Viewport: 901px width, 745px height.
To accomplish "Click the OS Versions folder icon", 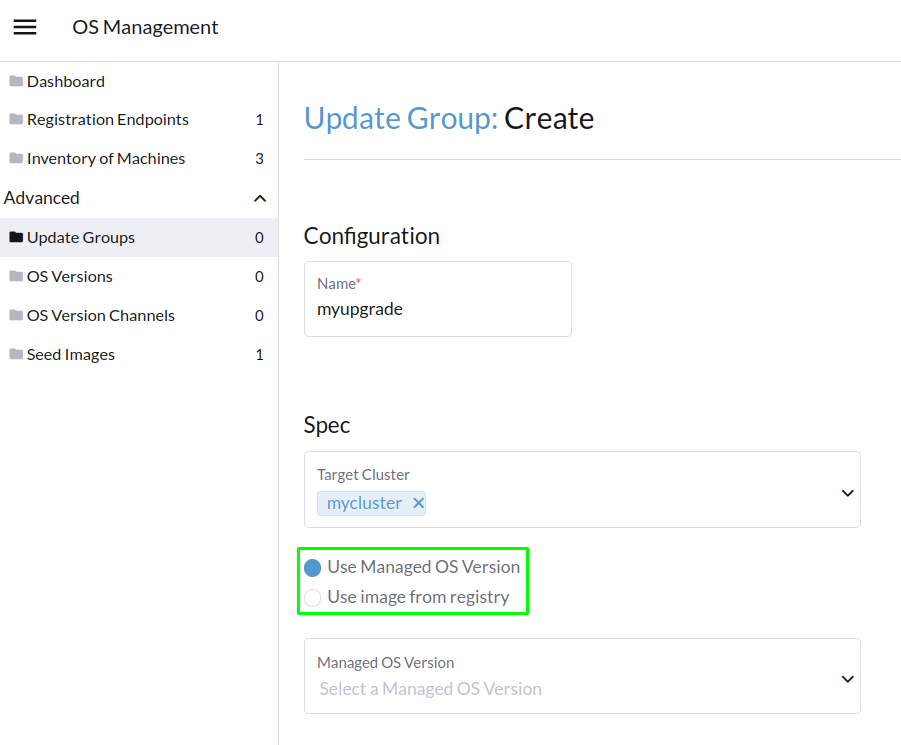I will (x=16, y=276).
